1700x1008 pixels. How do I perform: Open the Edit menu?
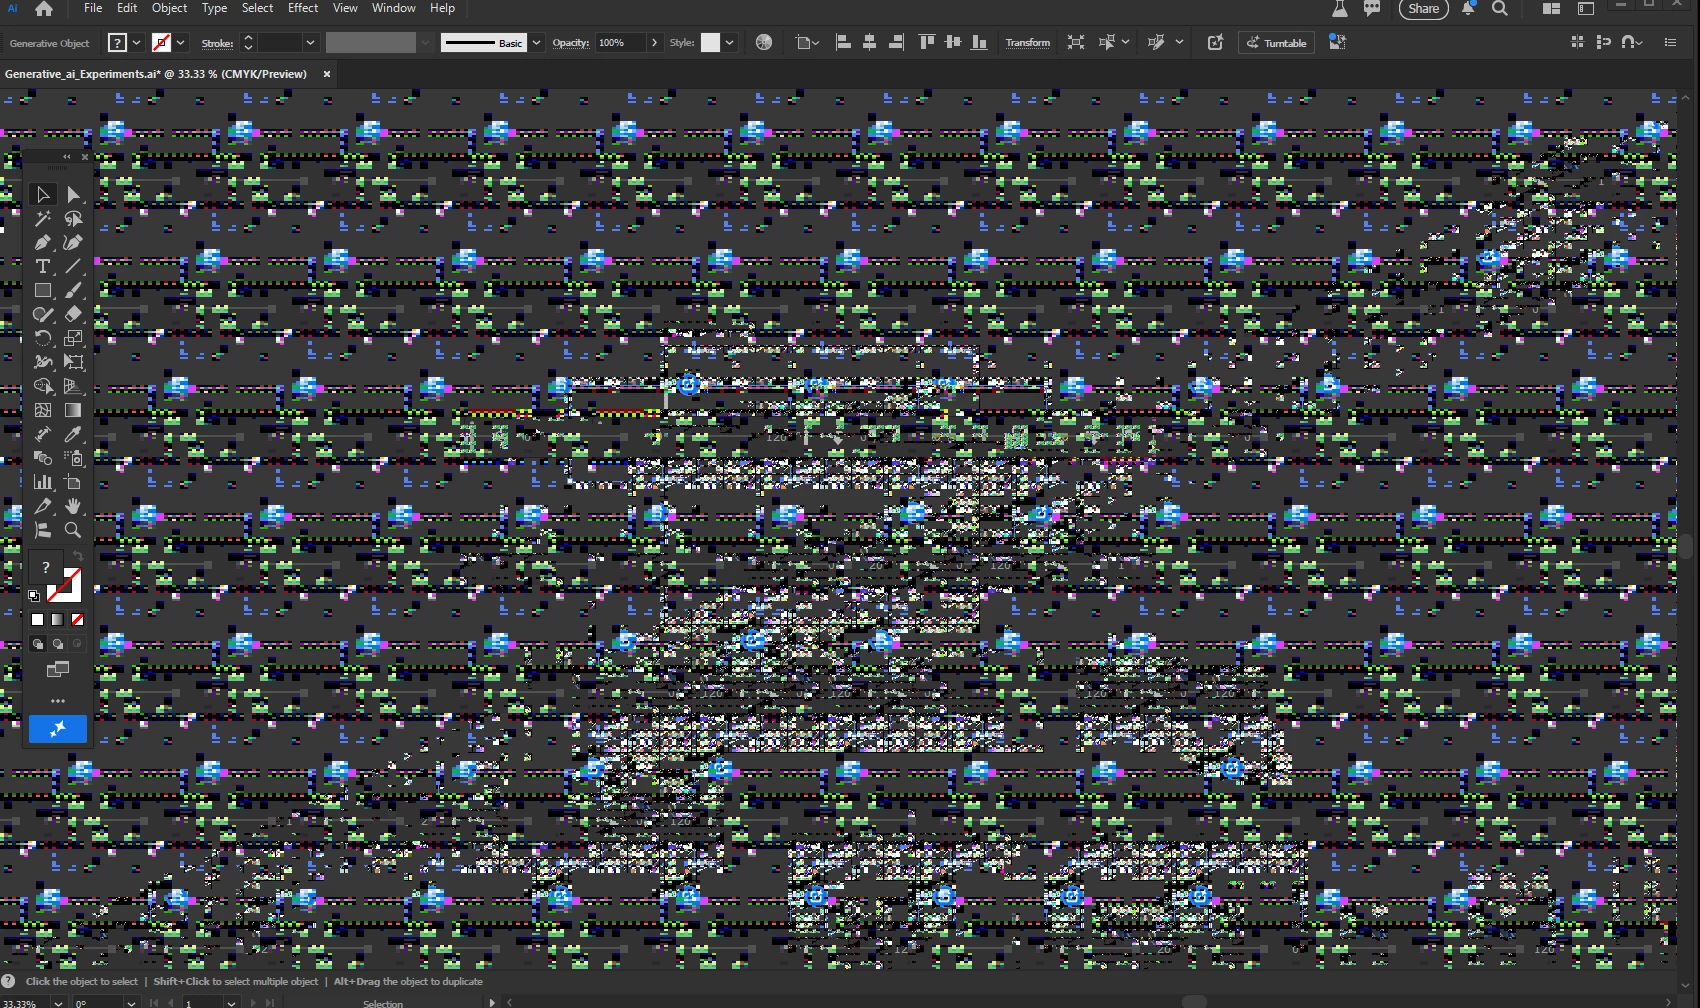pos(127,8)
